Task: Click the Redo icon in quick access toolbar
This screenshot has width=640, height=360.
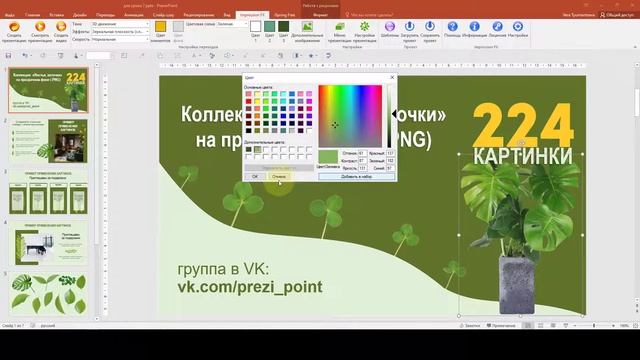Action: click(x=43, y=56)
